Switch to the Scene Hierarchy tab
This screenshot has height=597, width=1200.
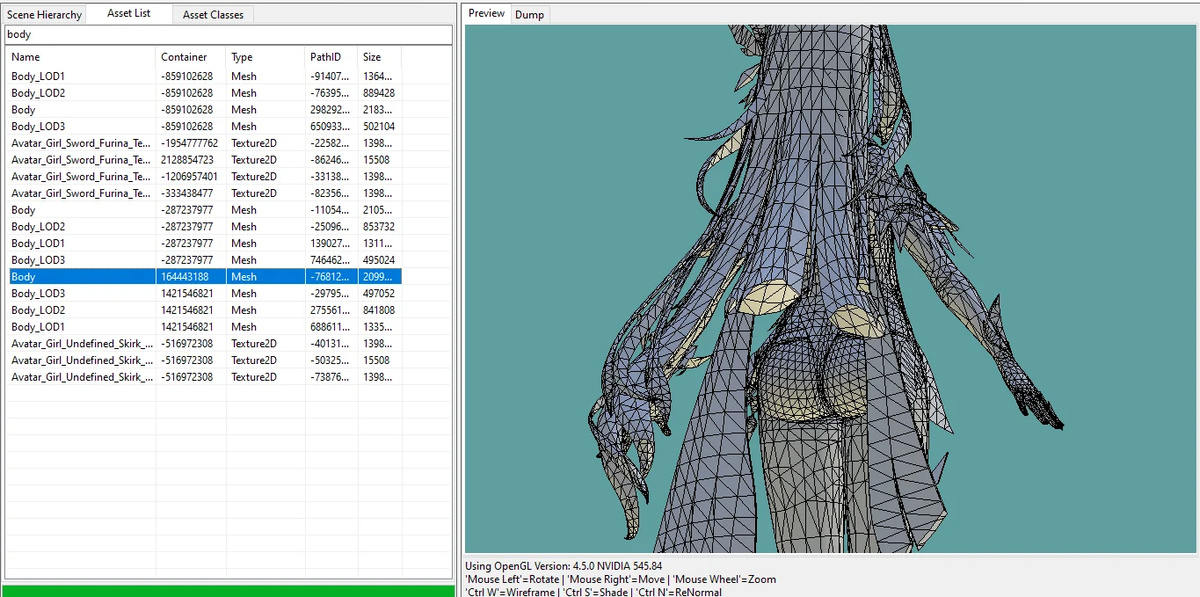tap(44, 15)
